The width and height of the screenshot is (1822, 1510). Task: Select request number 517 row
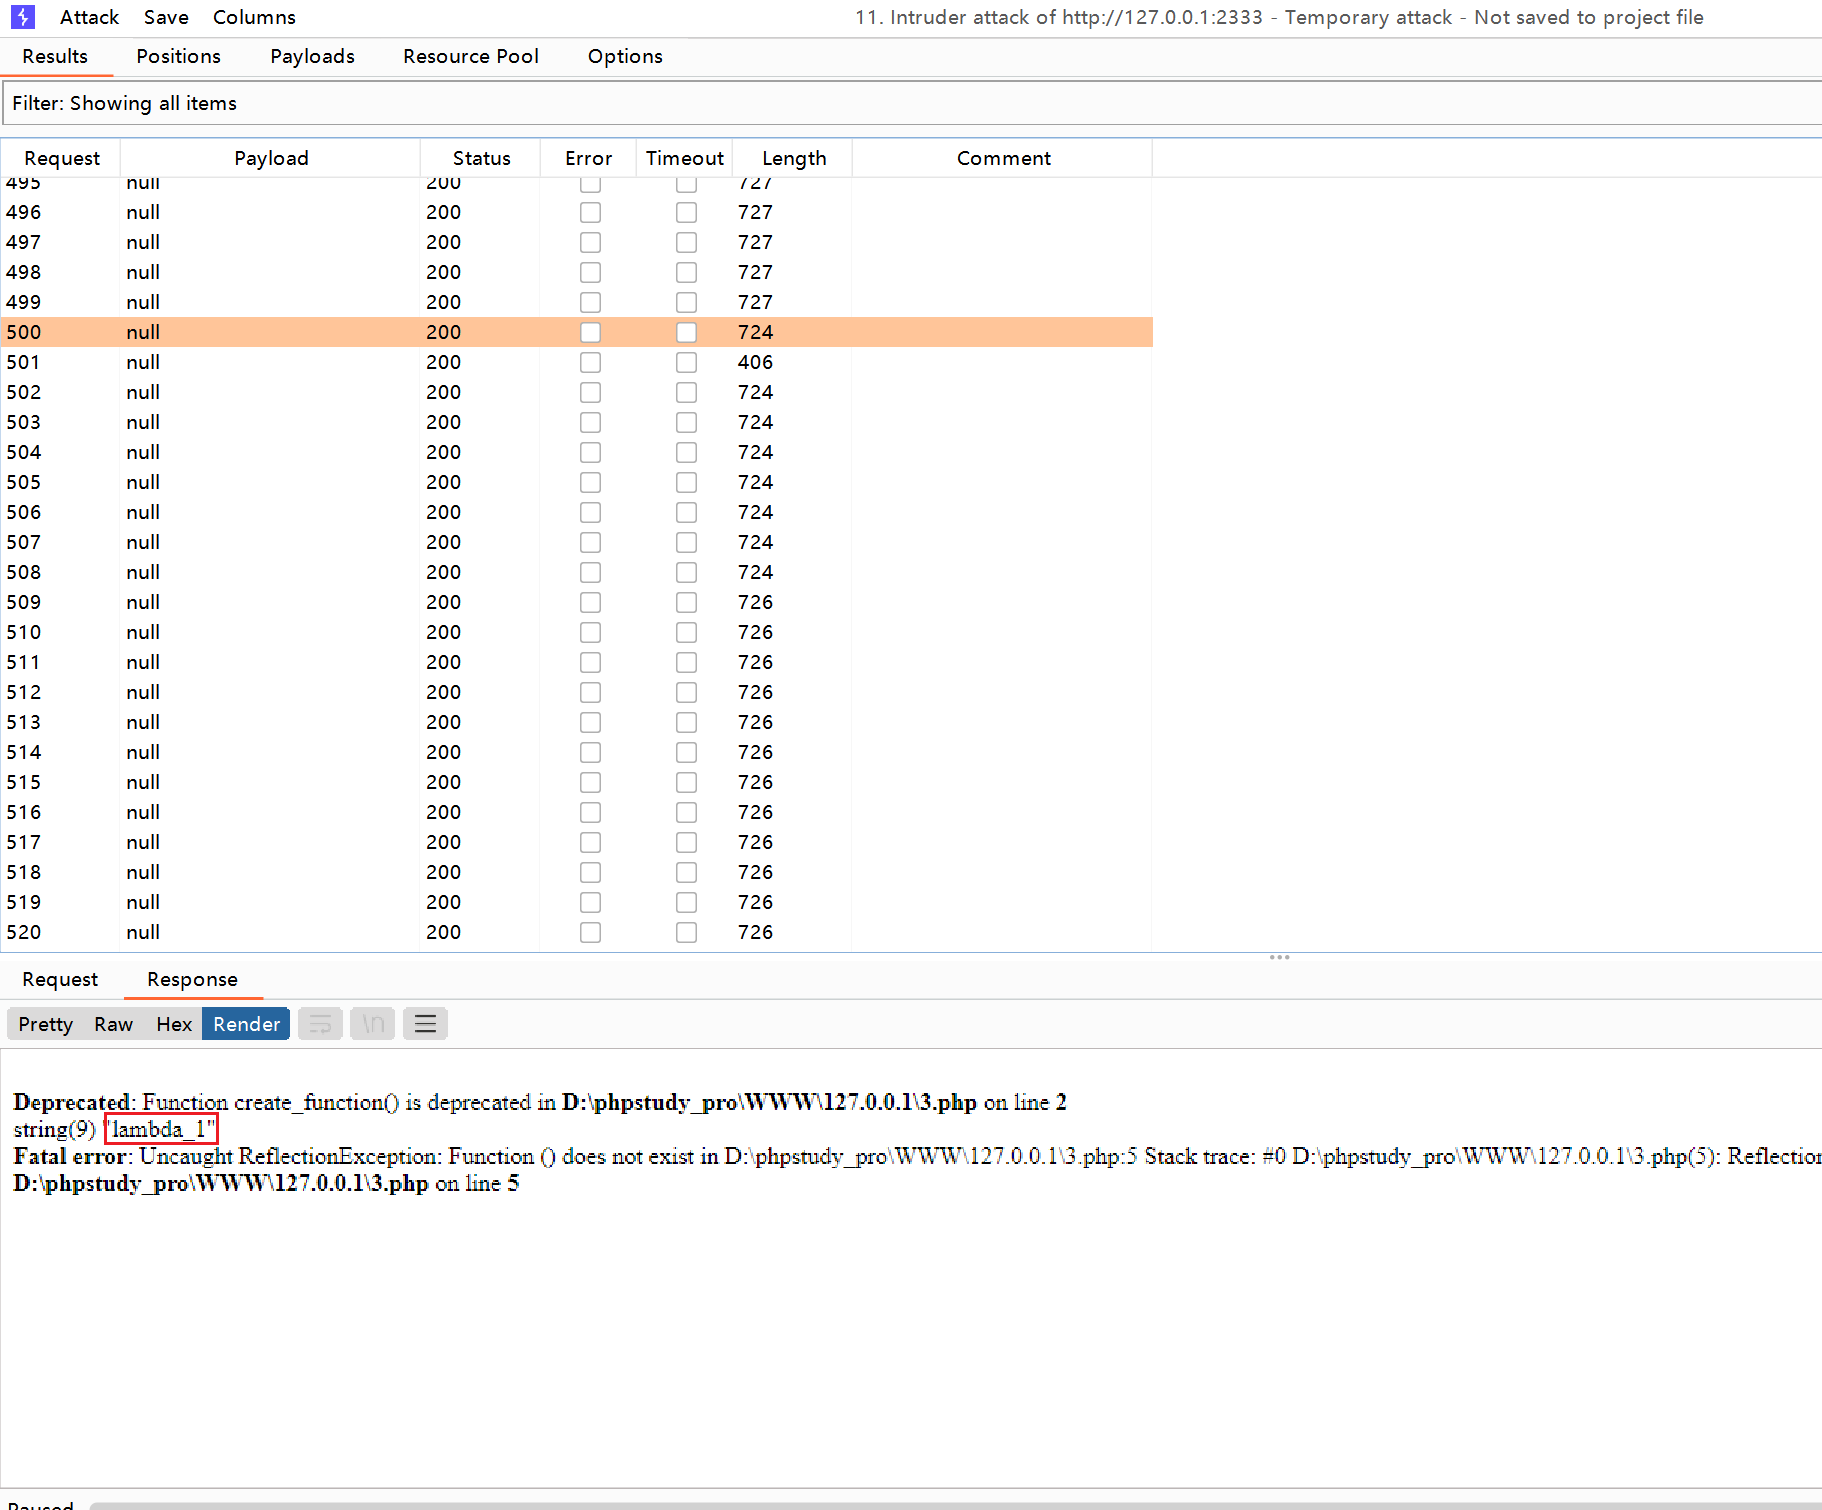[576, 842]
